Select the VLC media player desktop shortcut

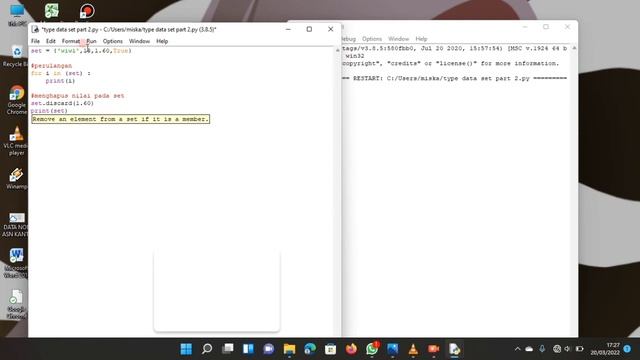coord(16,141)
